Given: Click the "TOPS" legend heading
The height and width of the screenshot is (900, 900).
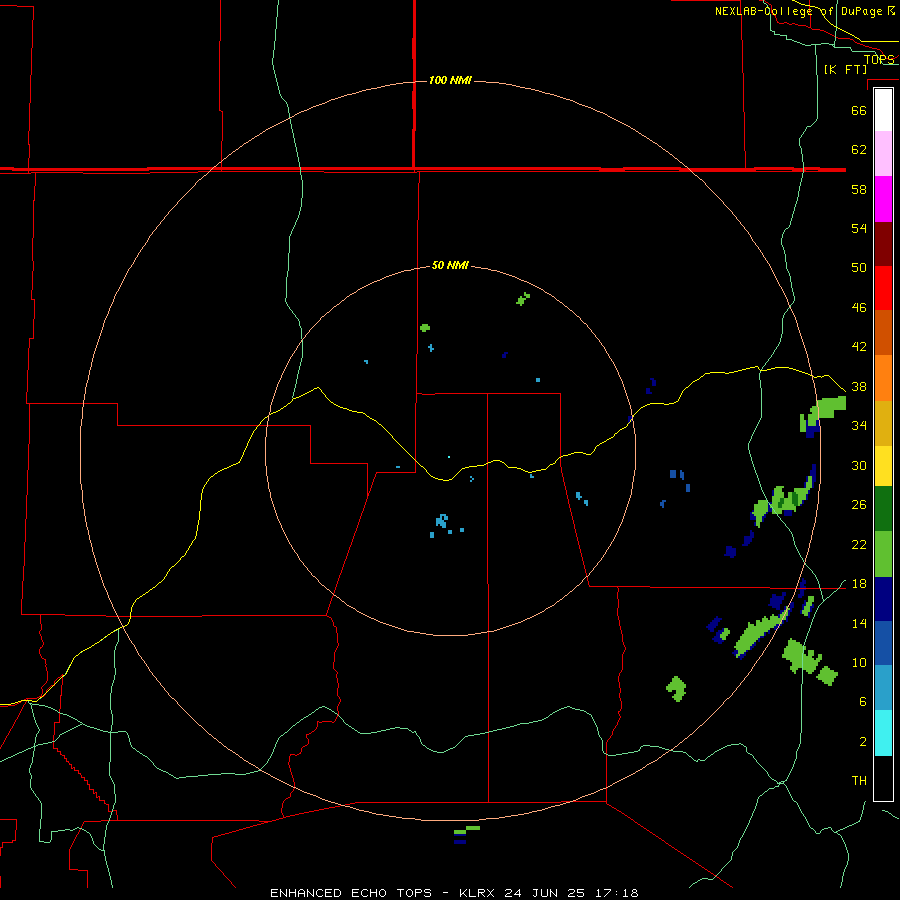Looking at the screenshot, I should click(879, 59).
